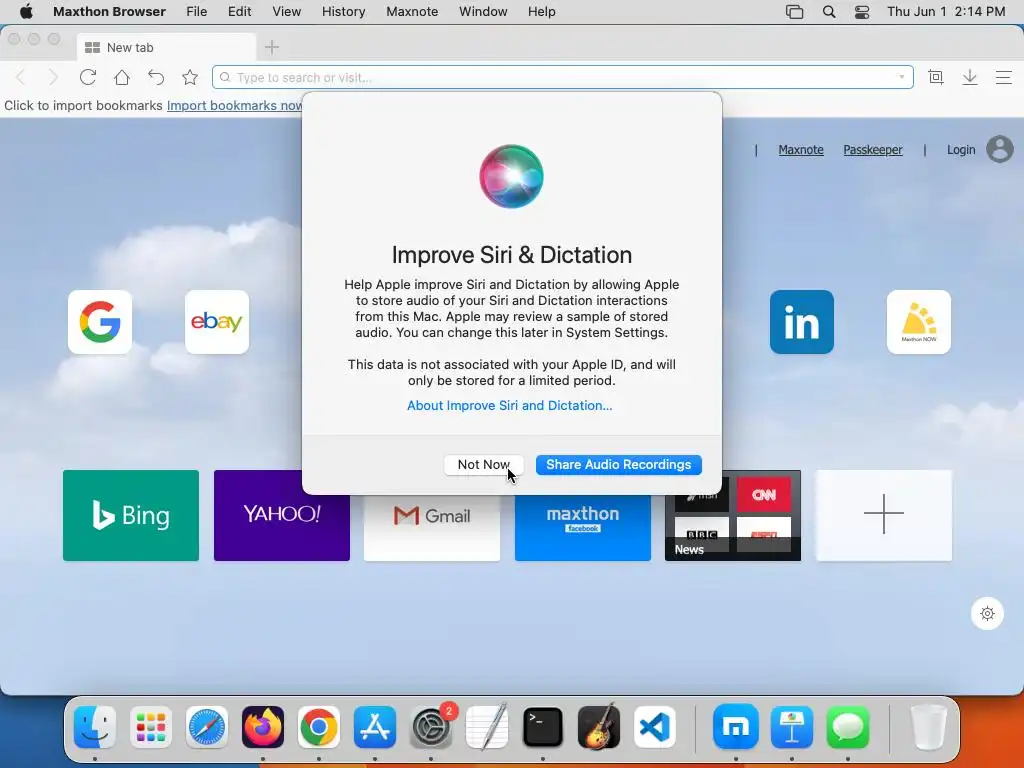
Task: Click Maxthon icon in the Dock
Action: 736,727
